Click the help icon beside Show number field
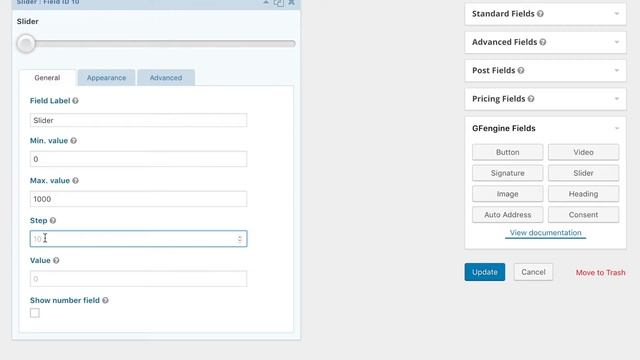 [x=105, y=300]
